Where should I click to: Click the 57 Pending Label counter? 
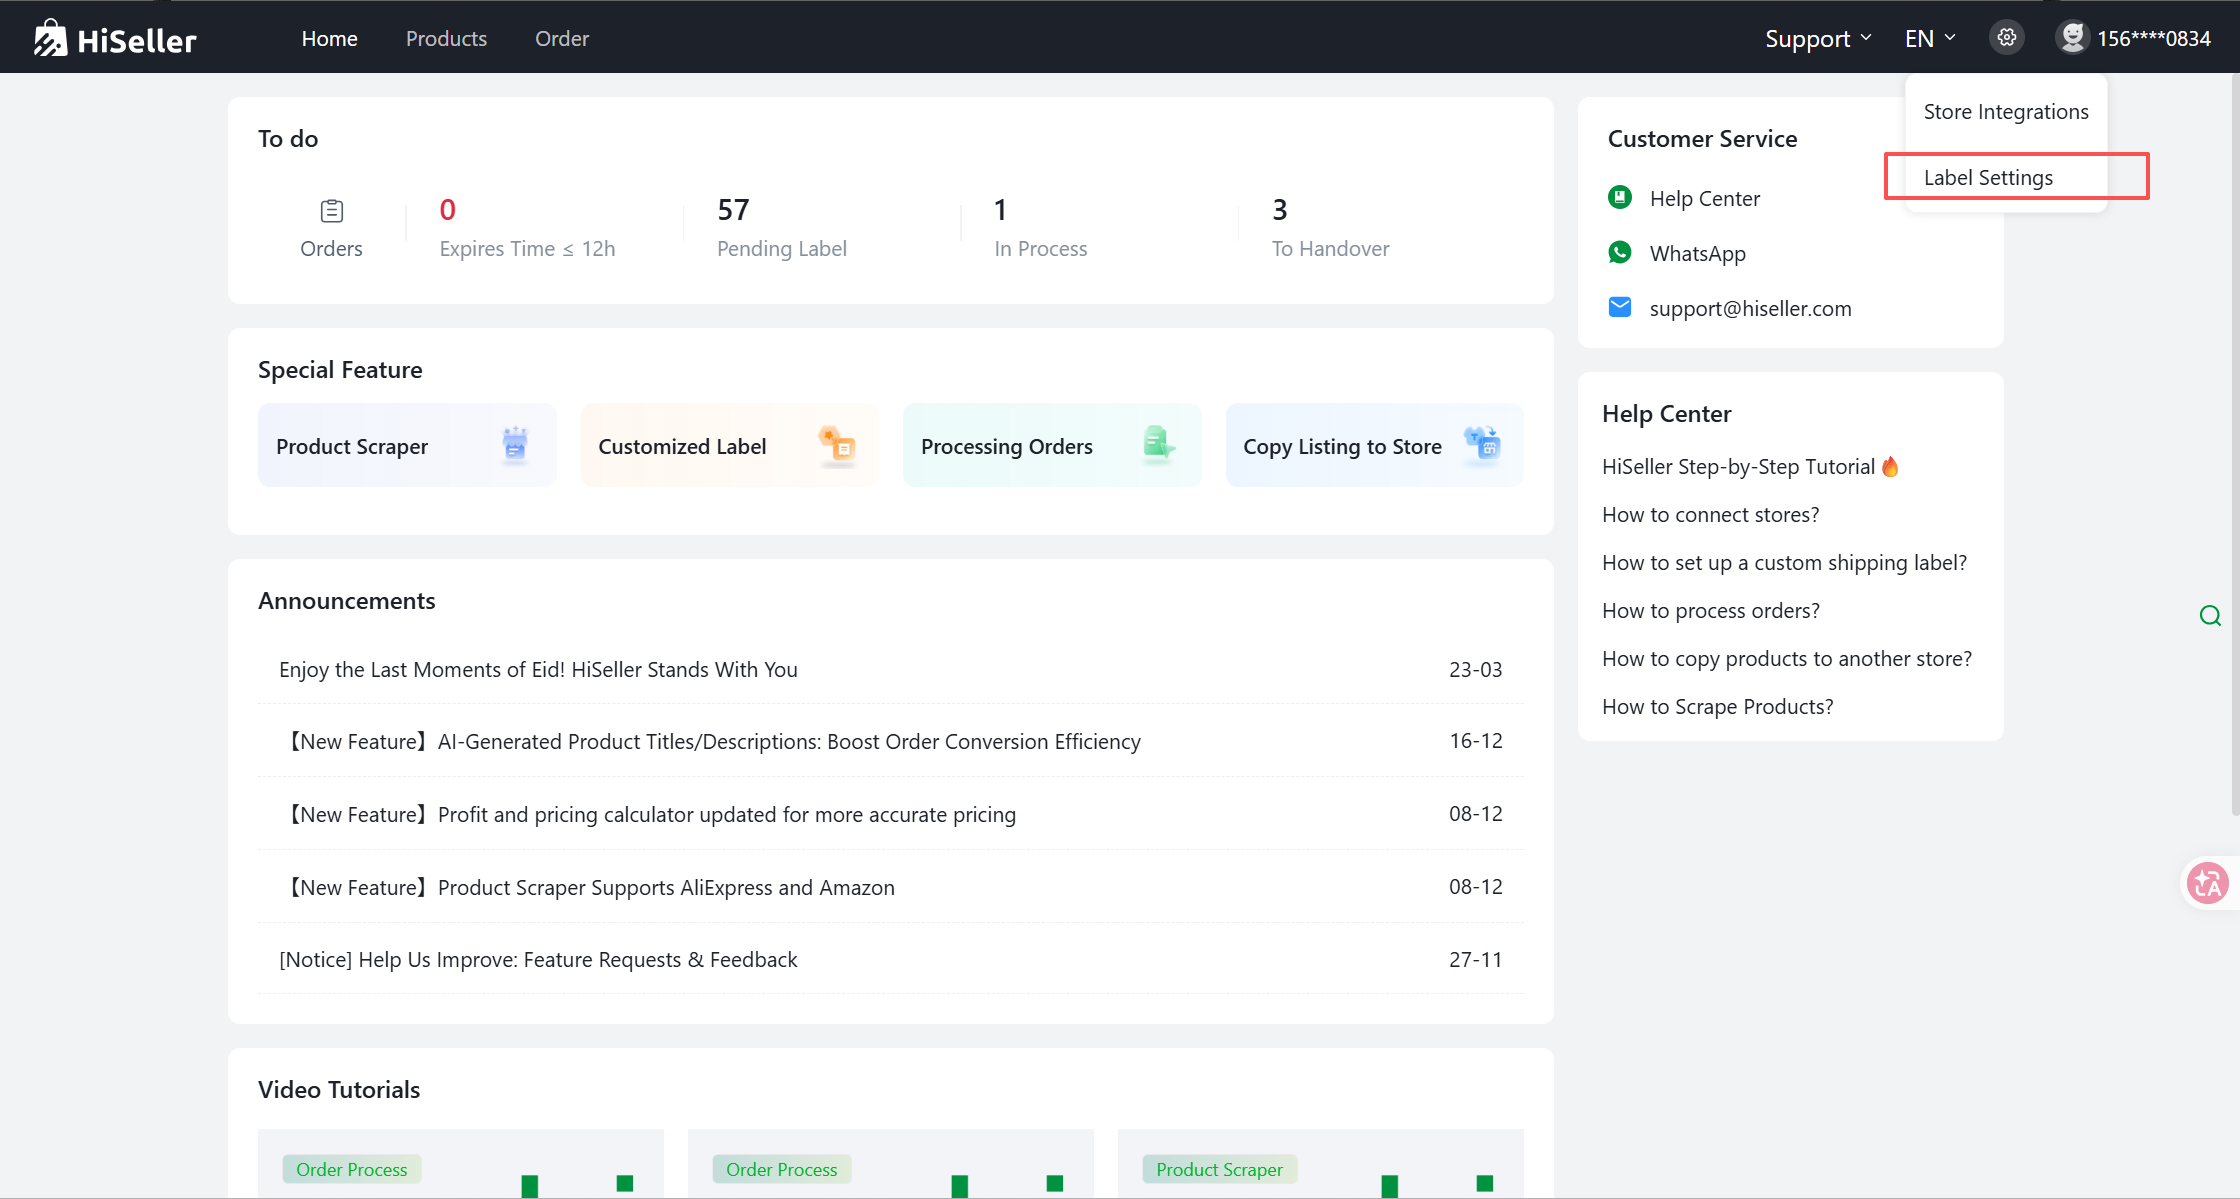click(x=733, y=210)
